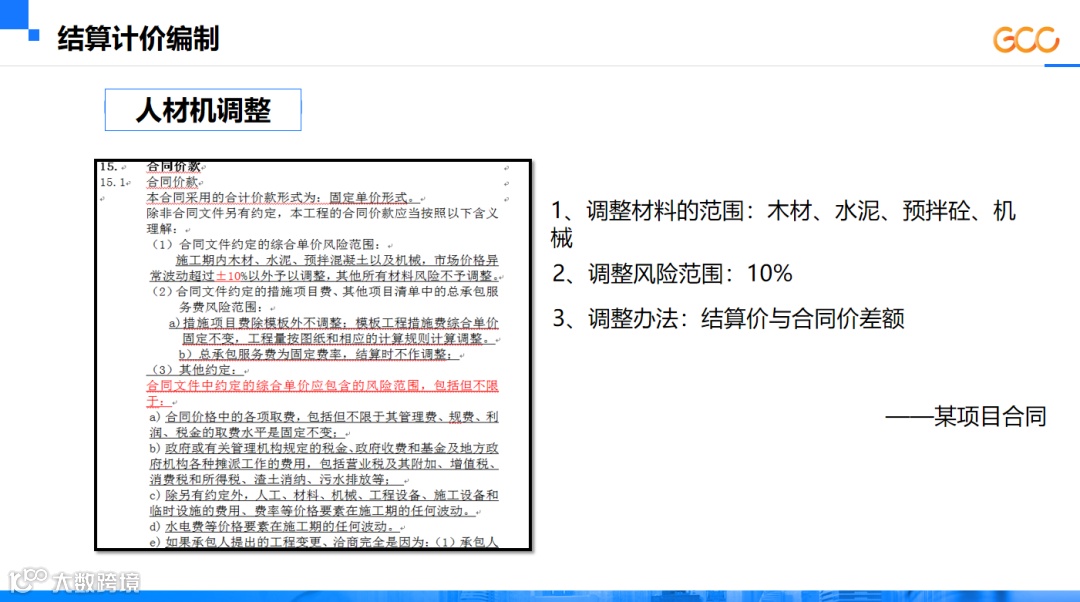Click the slide title 结算计价编制
The image size is (1080, 602).
point(138,39)
